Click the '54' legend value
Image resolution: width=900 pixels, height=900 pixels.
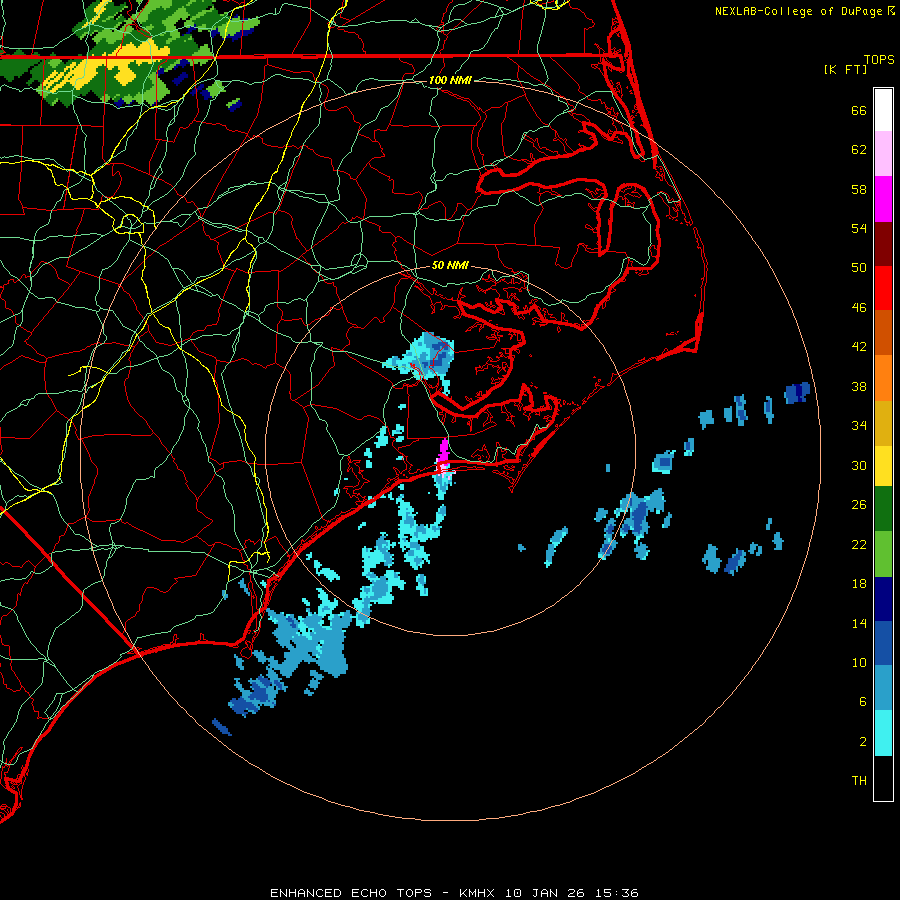pyautogui.click(x=859, y=228)
